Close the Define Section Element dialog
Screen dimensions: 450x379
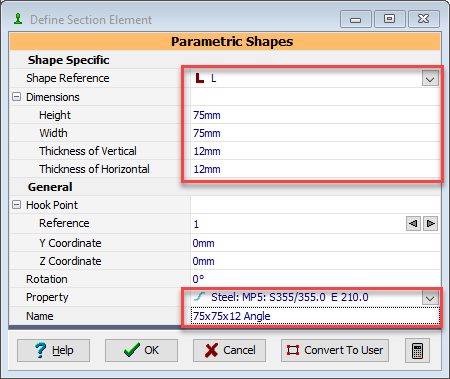pos(424,19)
